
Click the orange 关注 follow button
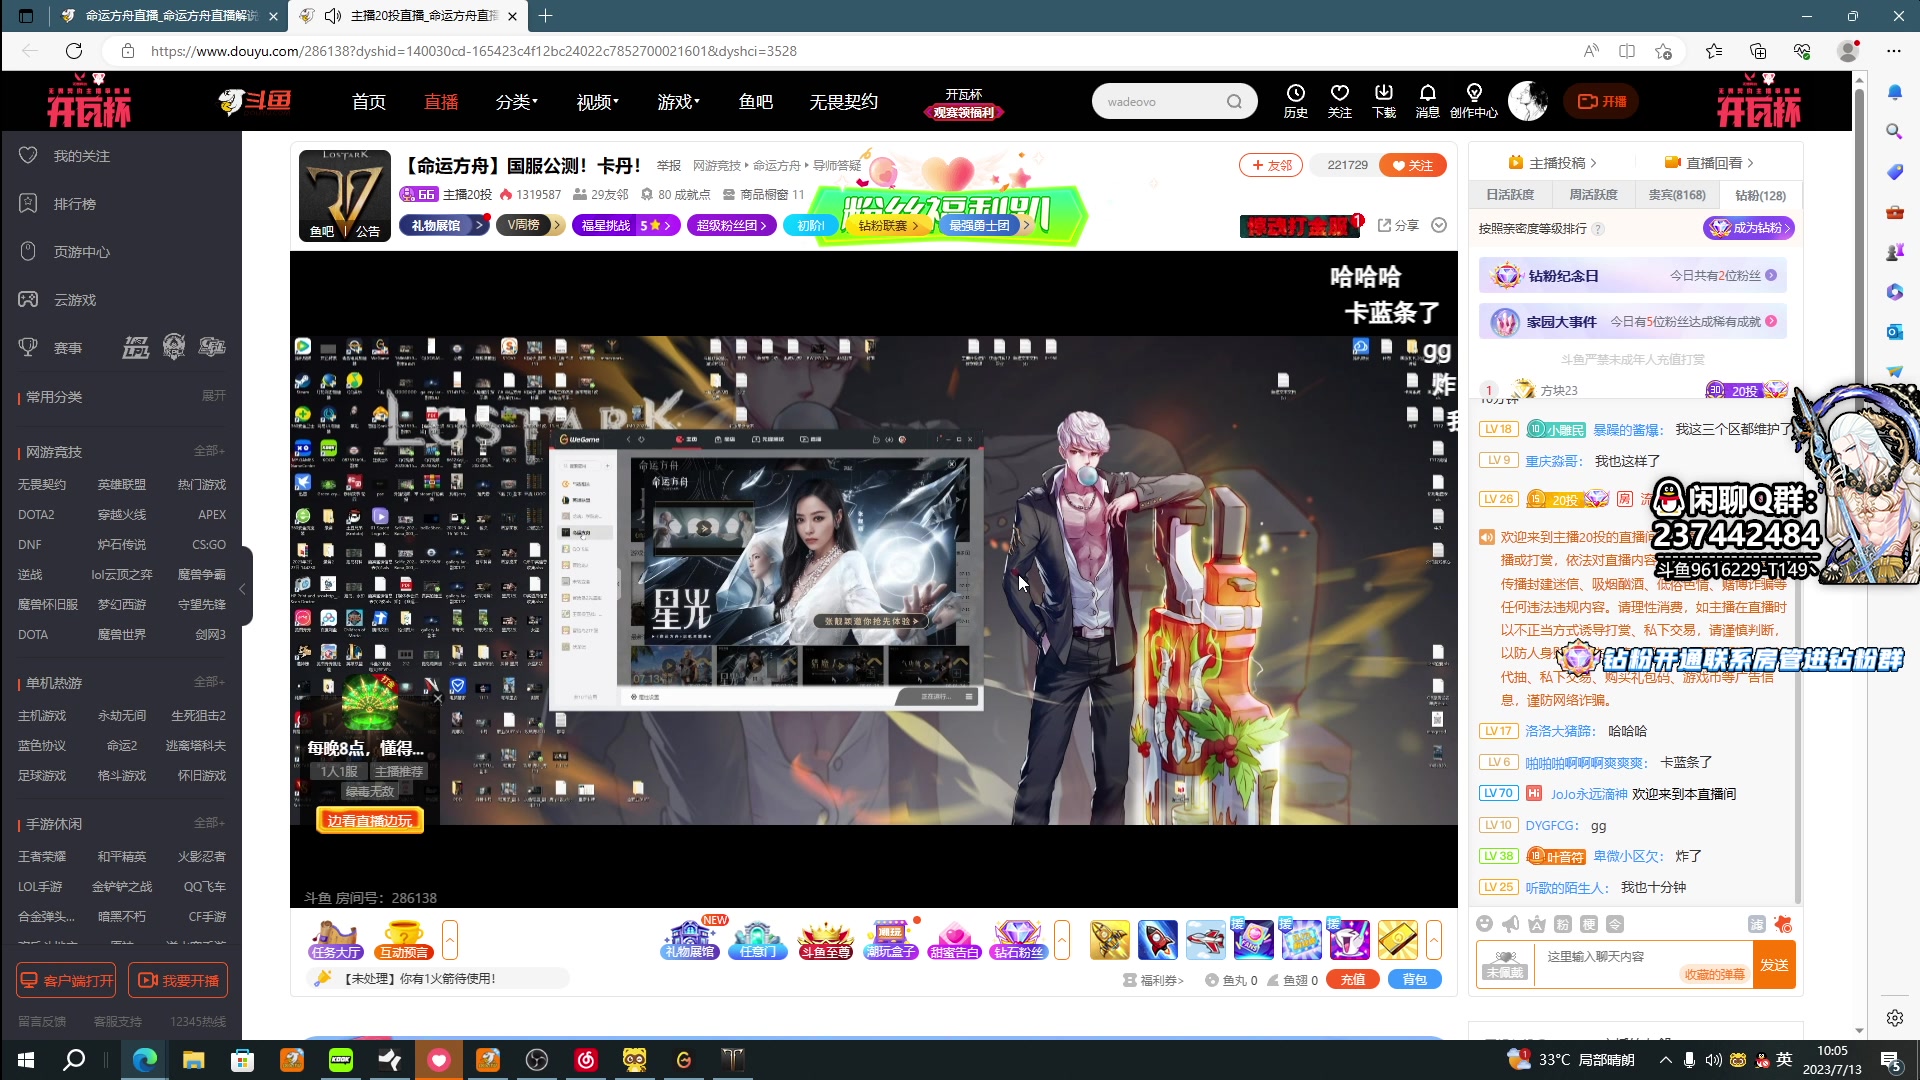tap(1412, 165)
